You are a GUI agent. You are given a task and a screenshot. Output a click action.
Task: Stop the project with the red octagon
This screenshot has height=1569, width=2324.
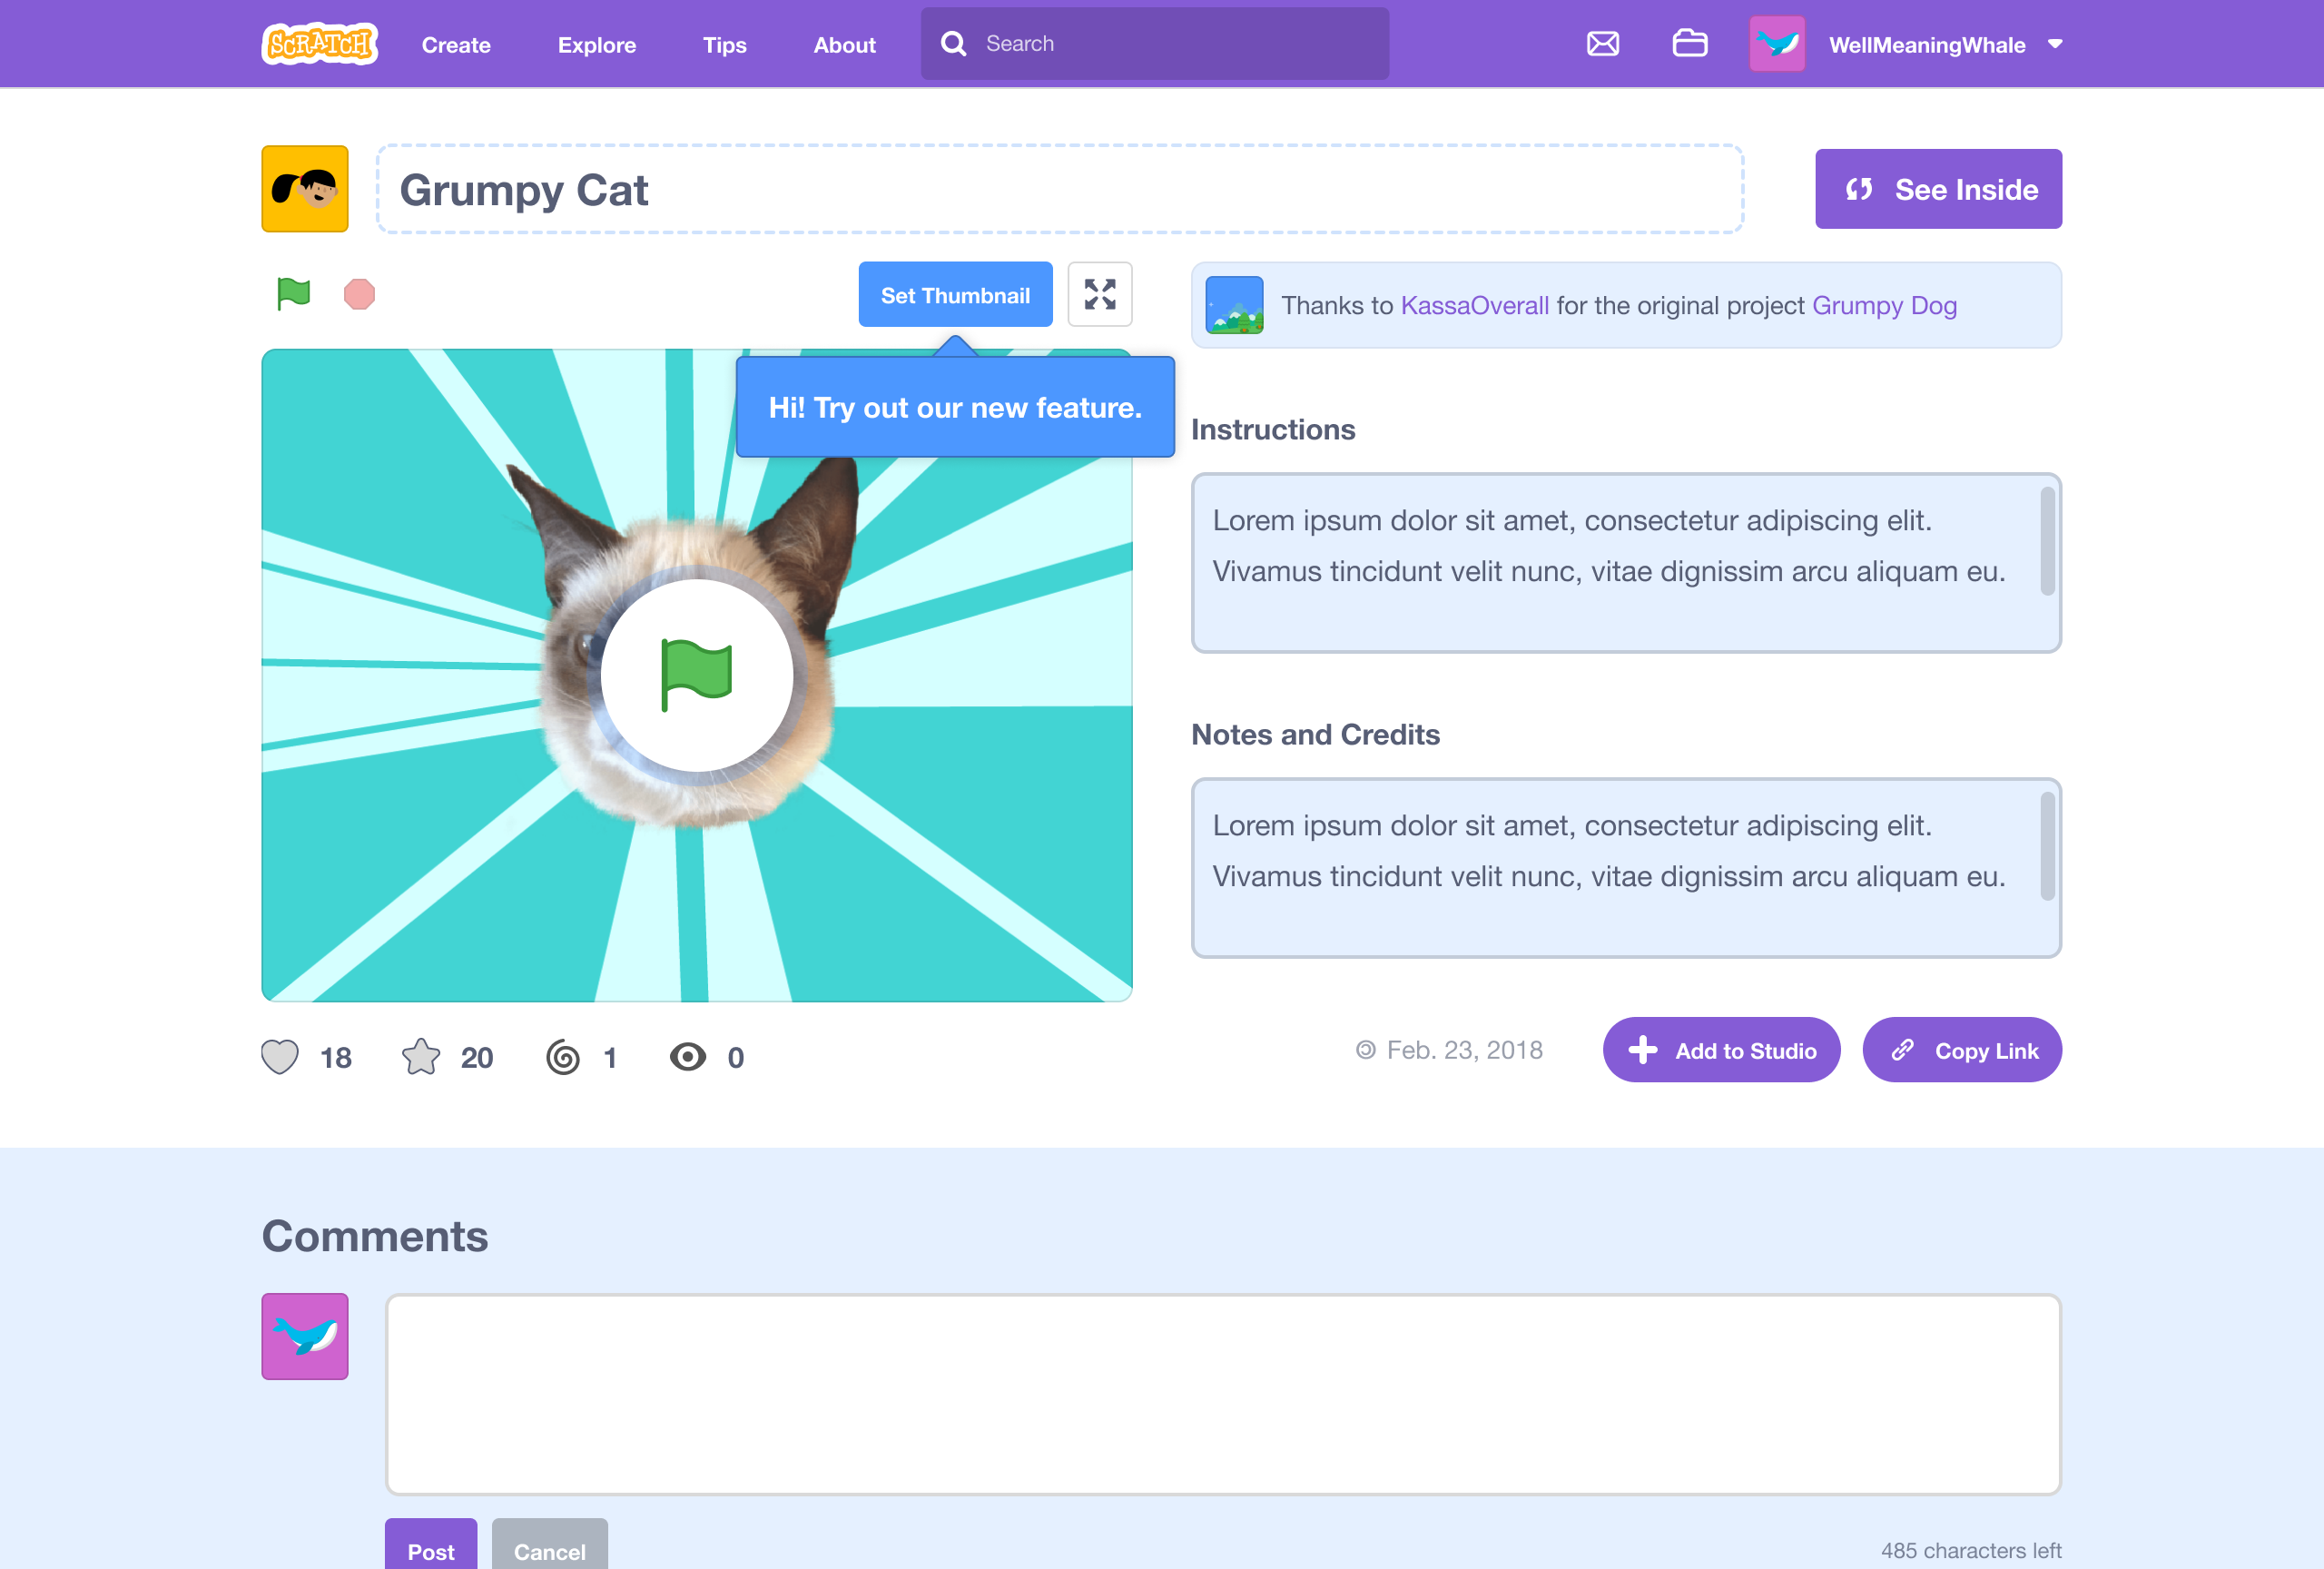359,294
